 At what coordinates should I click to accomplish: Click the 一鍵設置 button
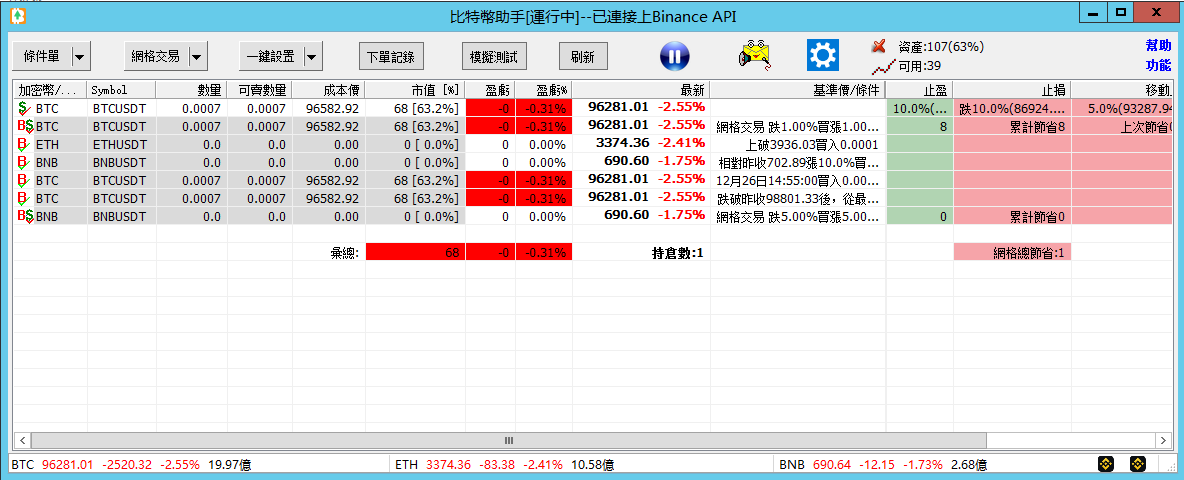tap(271, 56)
